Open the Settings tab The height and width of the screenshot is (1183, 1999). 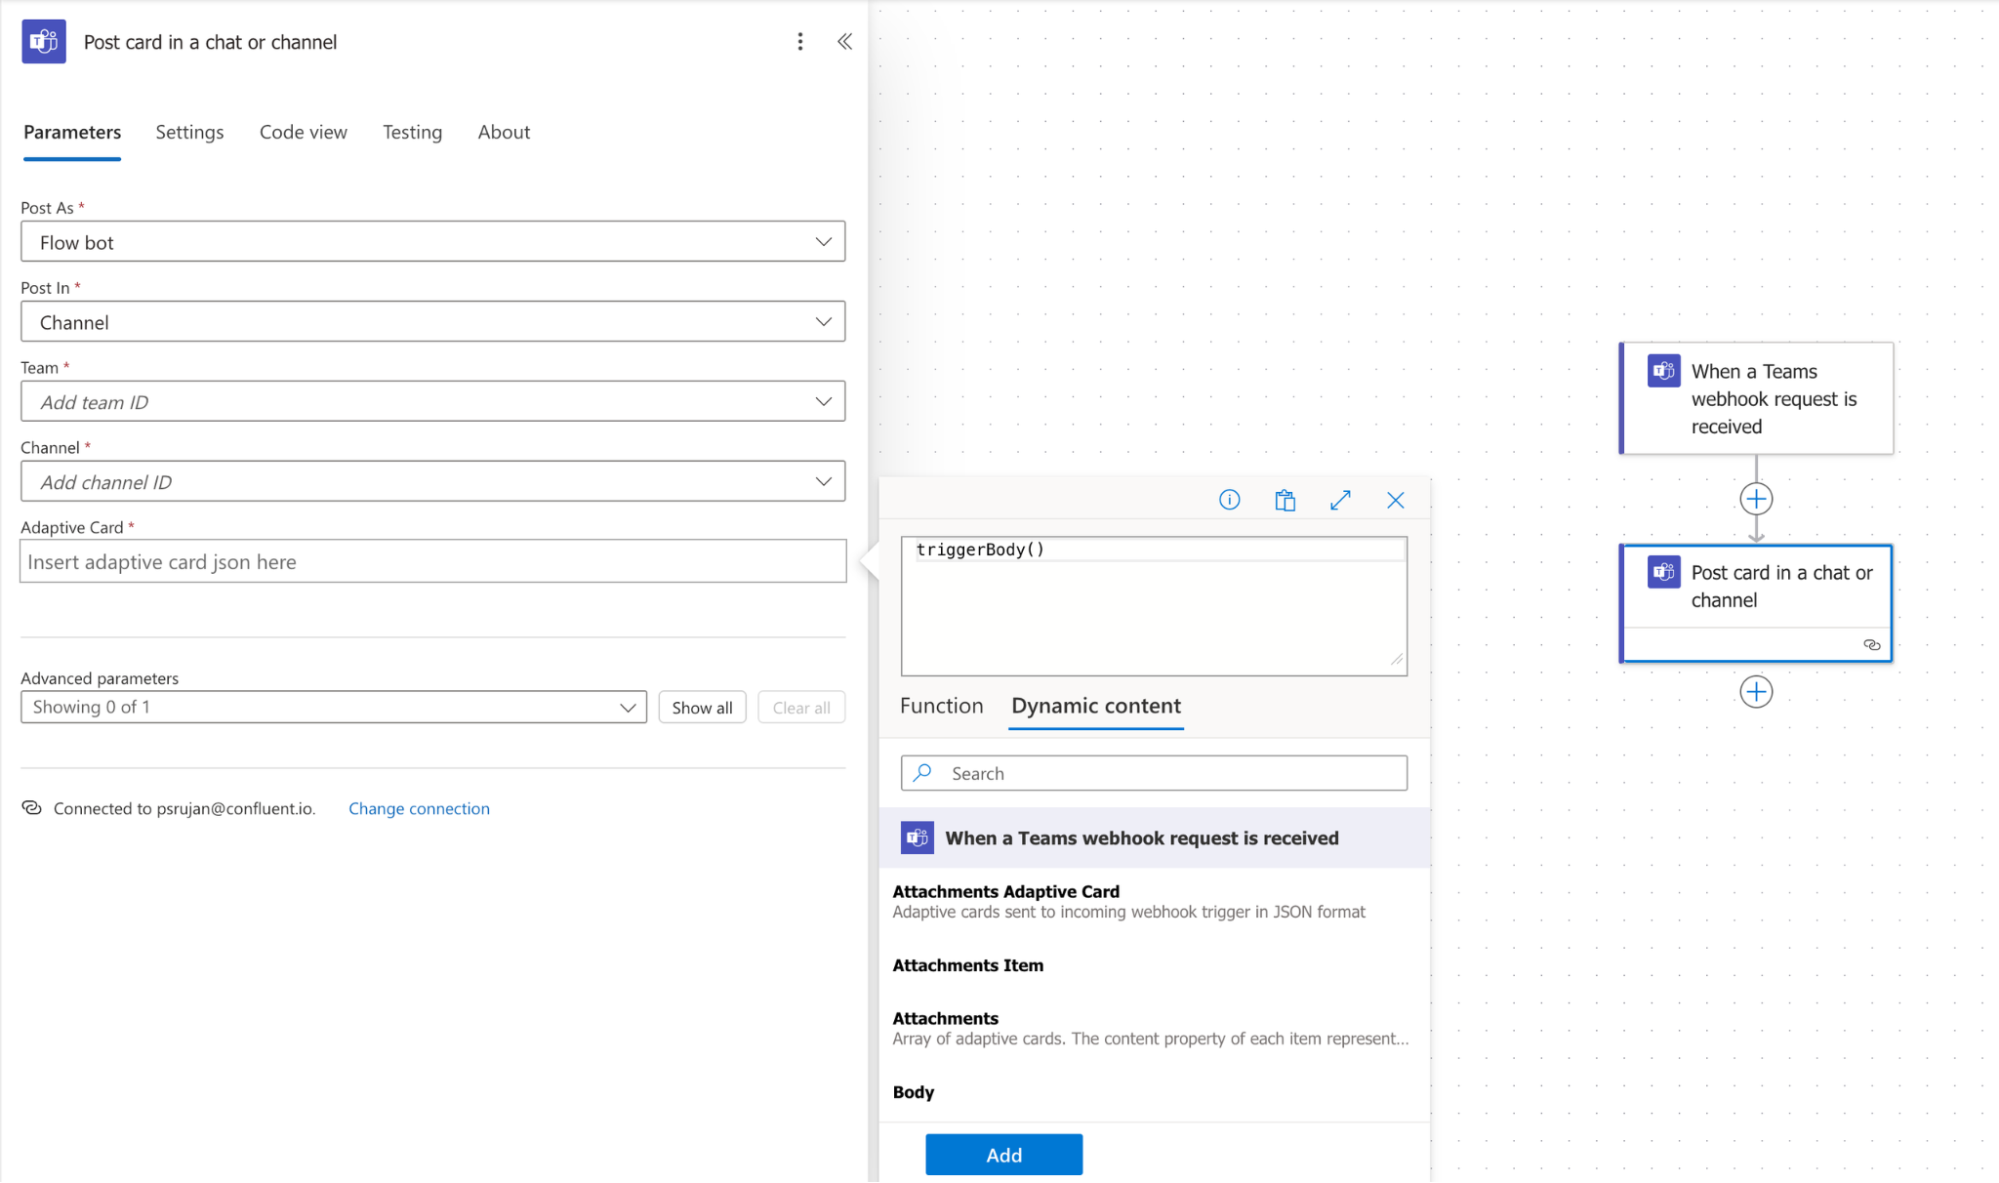point(189,132)
